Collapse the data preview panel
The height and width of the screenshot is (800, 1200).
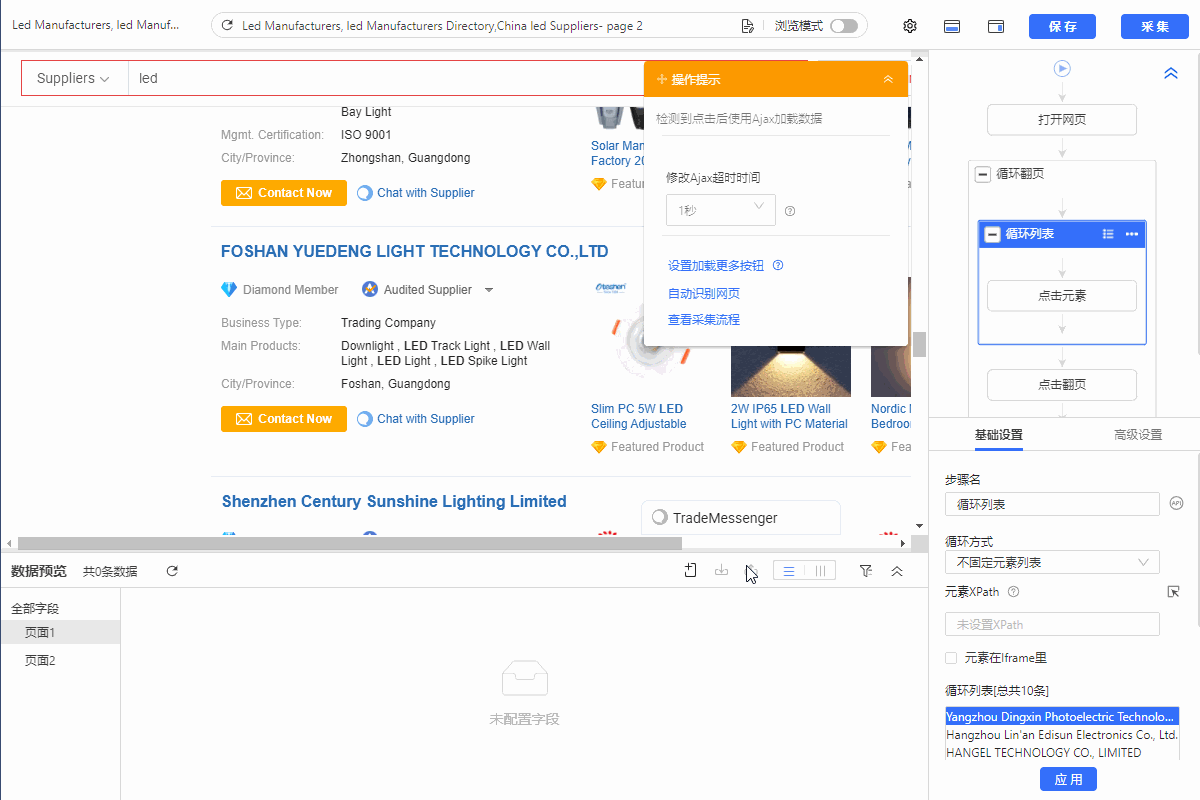coord(897,571)
